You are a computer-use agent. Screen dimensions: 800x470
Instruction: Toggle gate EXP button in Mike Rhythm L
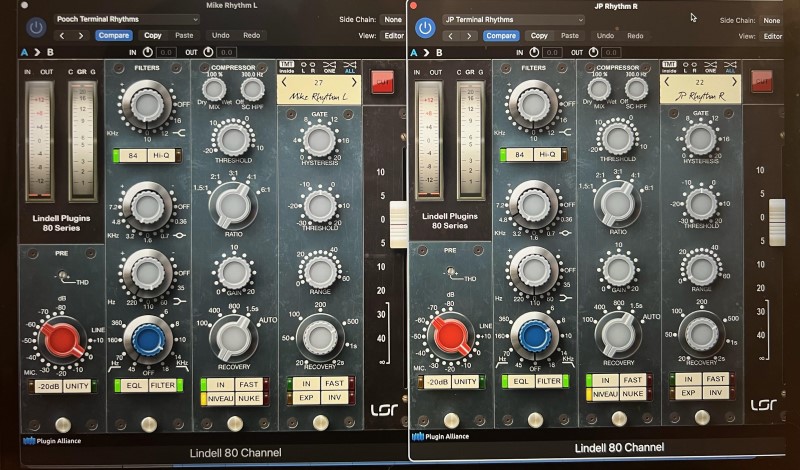pyautogui.click(x=306, y=397)
